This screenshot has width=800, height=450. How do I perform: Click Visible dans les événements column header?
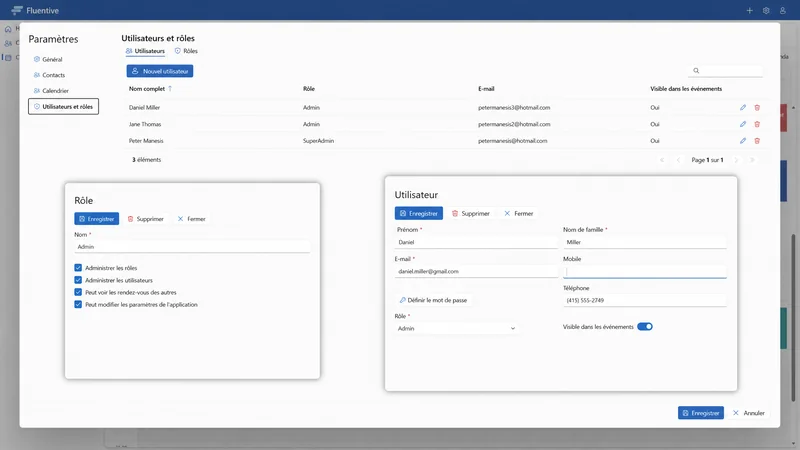pos(686,89)
